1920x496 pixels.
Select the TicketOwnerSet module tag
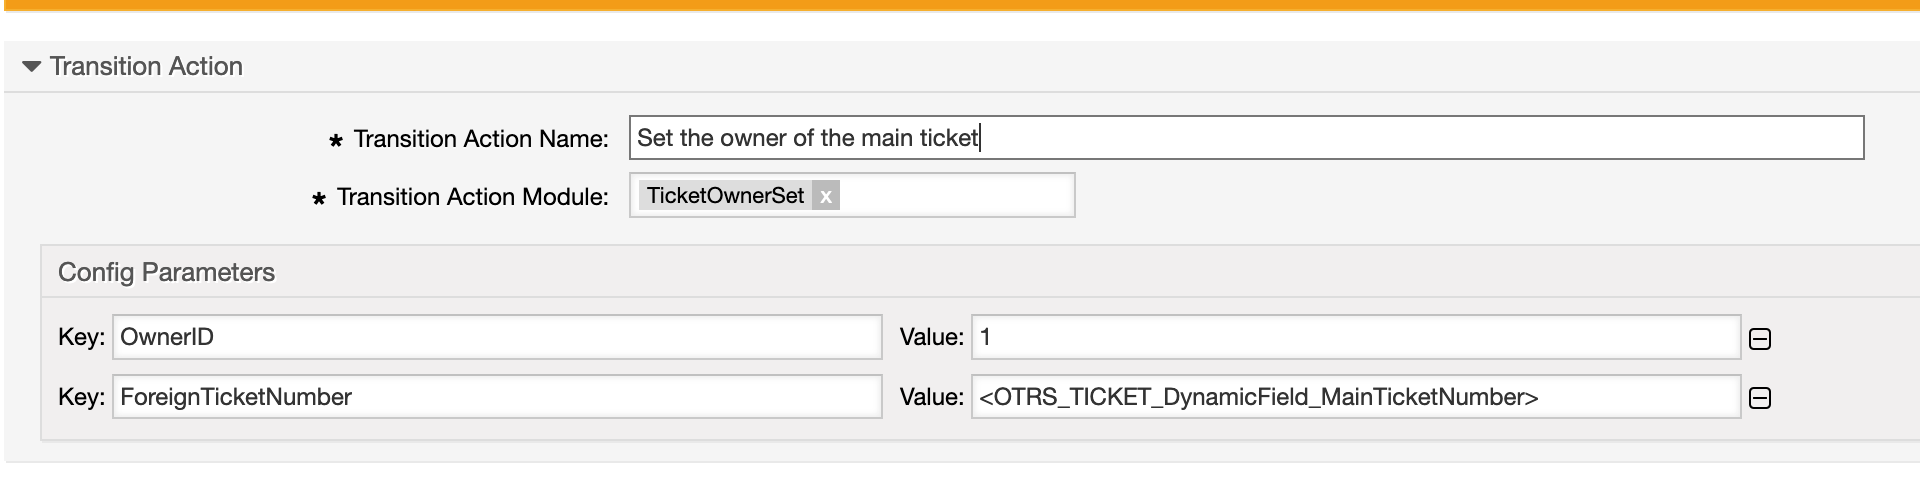click(x=725, y=196)
